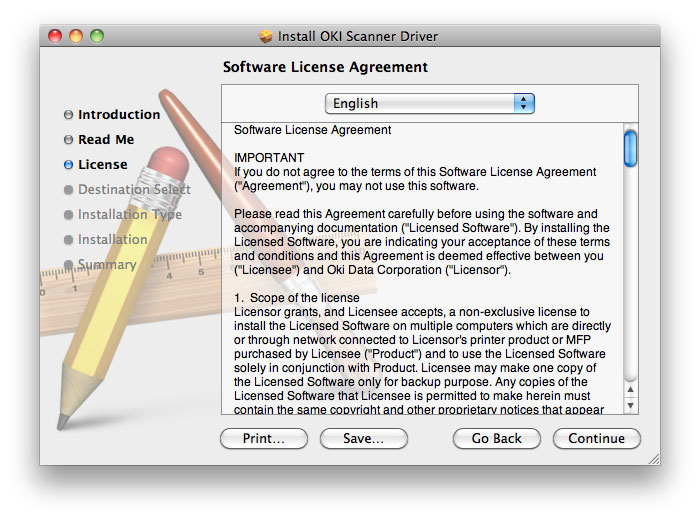Click the scroll up arrow of the license text
Viewport: 700px width, 520px height.
click(630, 390)
